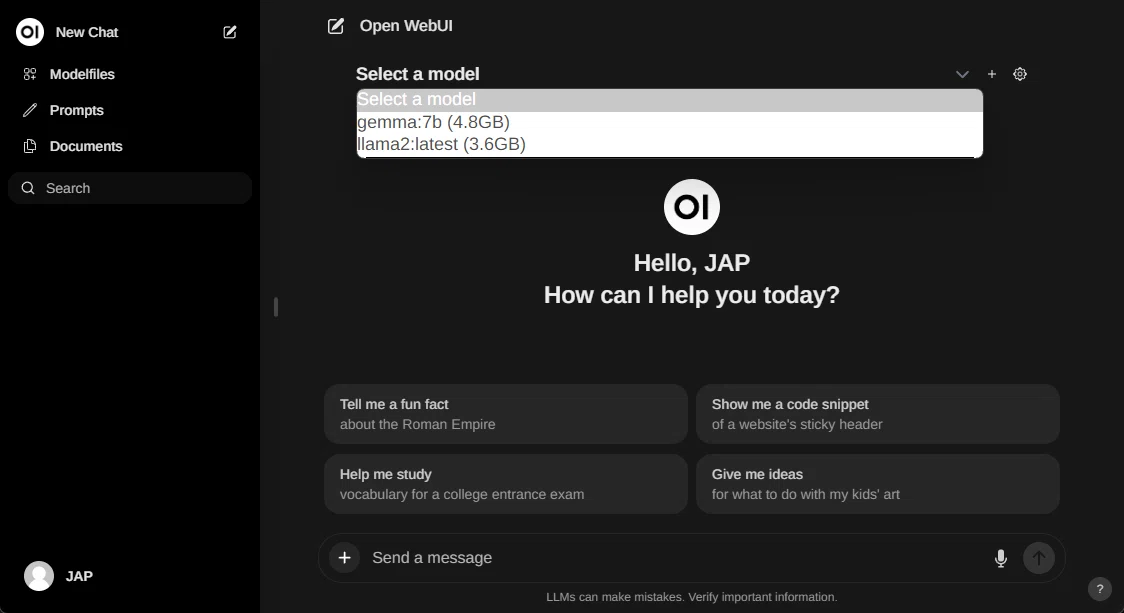Image resolution: width=1124 pixels, height=613 pixels.
Task: Click the Open WebUI logo in sidebar
Action: [x=30, y=32]
